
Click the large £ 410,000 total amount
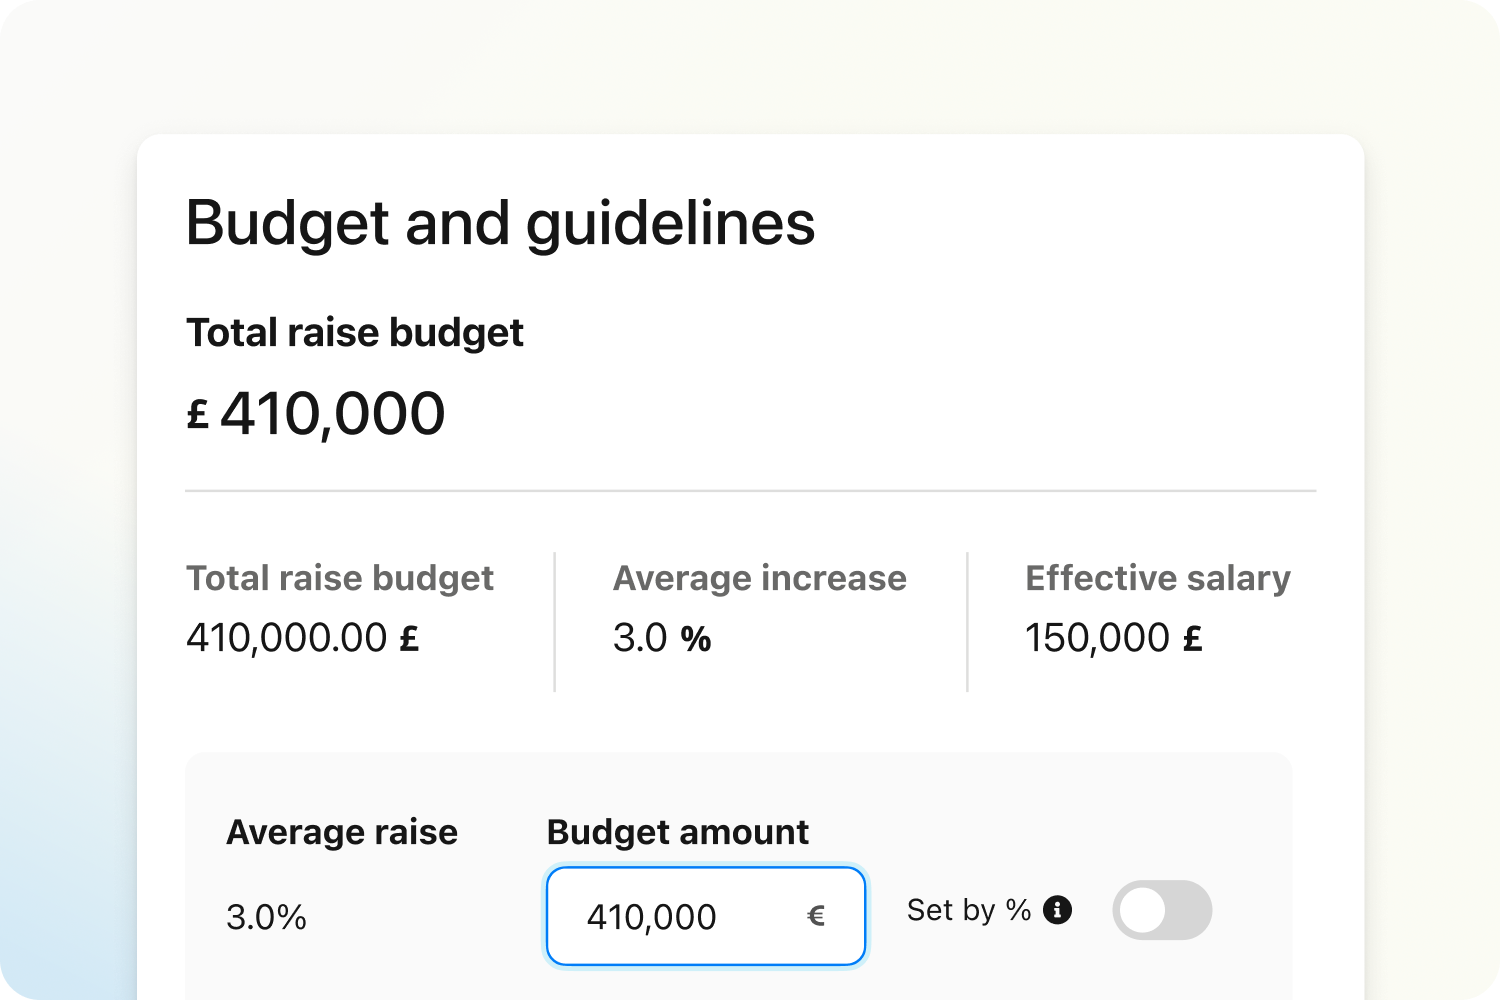click(x=316, y=414)
